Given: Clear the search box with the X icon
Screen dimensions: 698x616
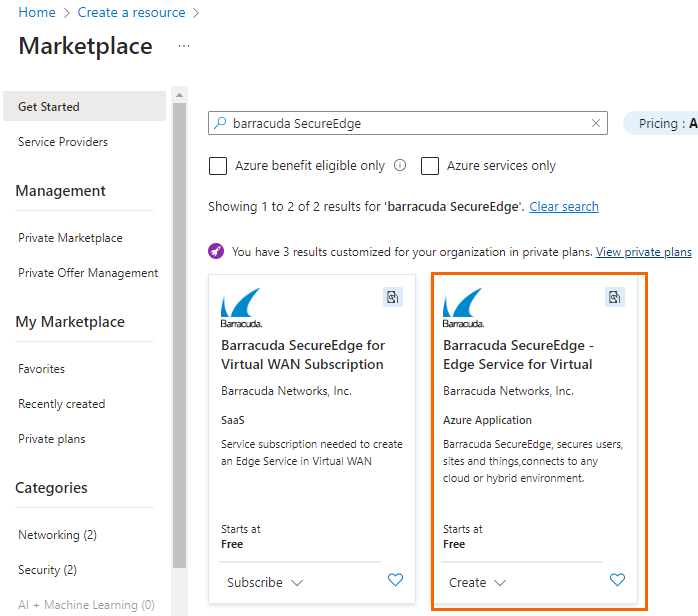Looking at the screenshot, I should 597,124.
